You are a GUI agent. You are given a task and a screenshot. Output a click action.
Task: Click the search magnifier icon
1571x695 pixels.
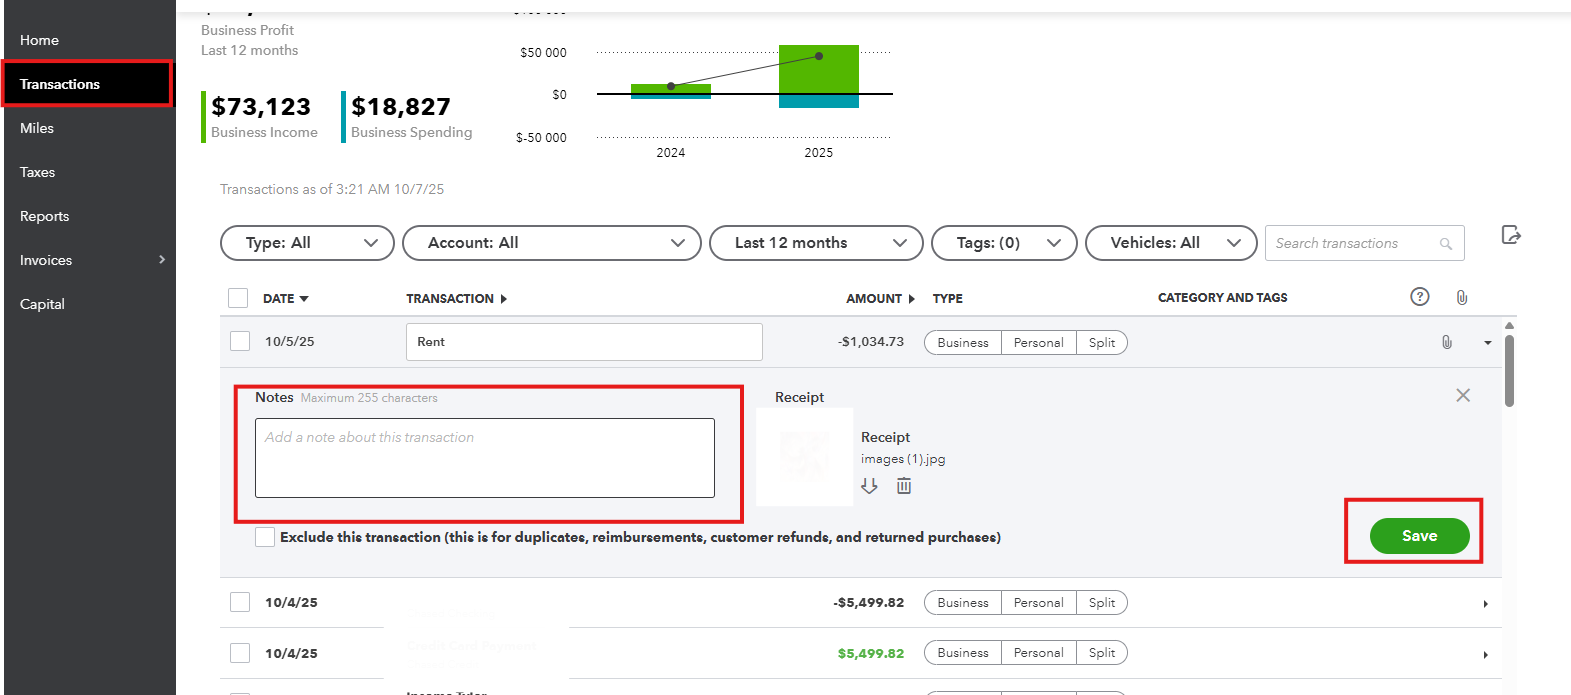coord(1445,244)
